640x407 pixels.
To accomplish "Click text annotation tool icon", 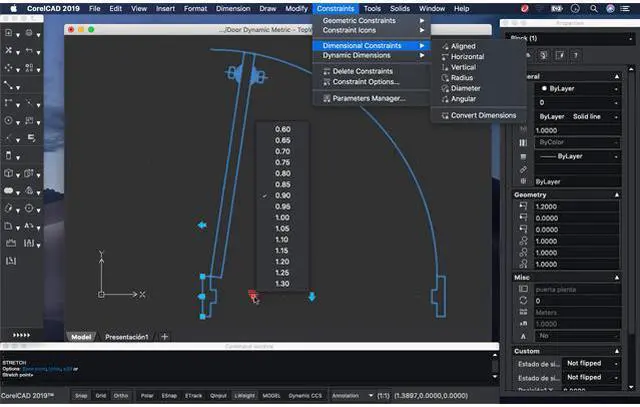I will pos(29,226).
